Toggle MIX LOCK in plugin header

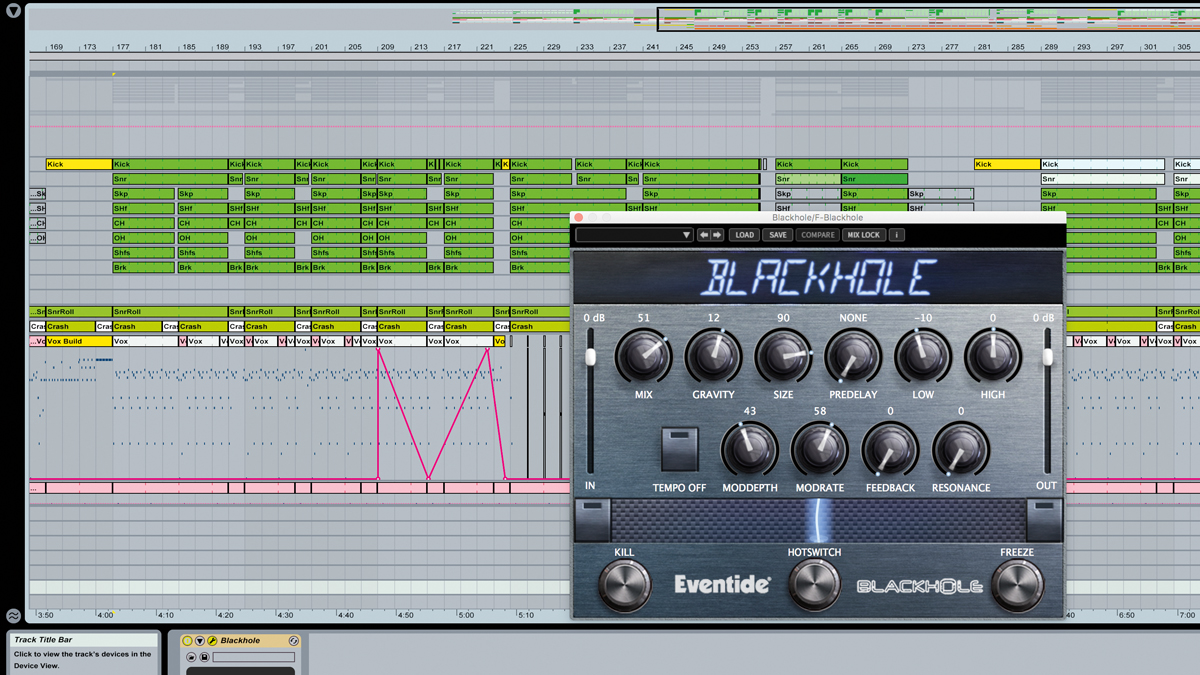coord(864,235)
